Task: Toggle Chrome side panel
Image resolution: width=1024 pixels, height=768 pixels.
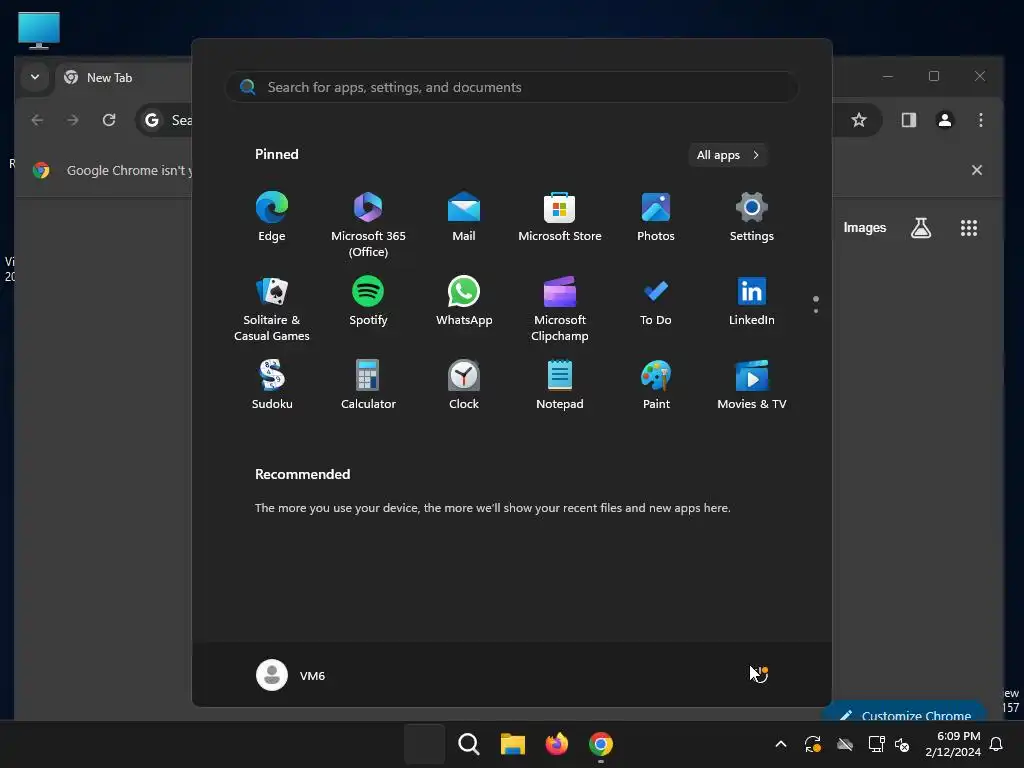Action: click(908, 120)
